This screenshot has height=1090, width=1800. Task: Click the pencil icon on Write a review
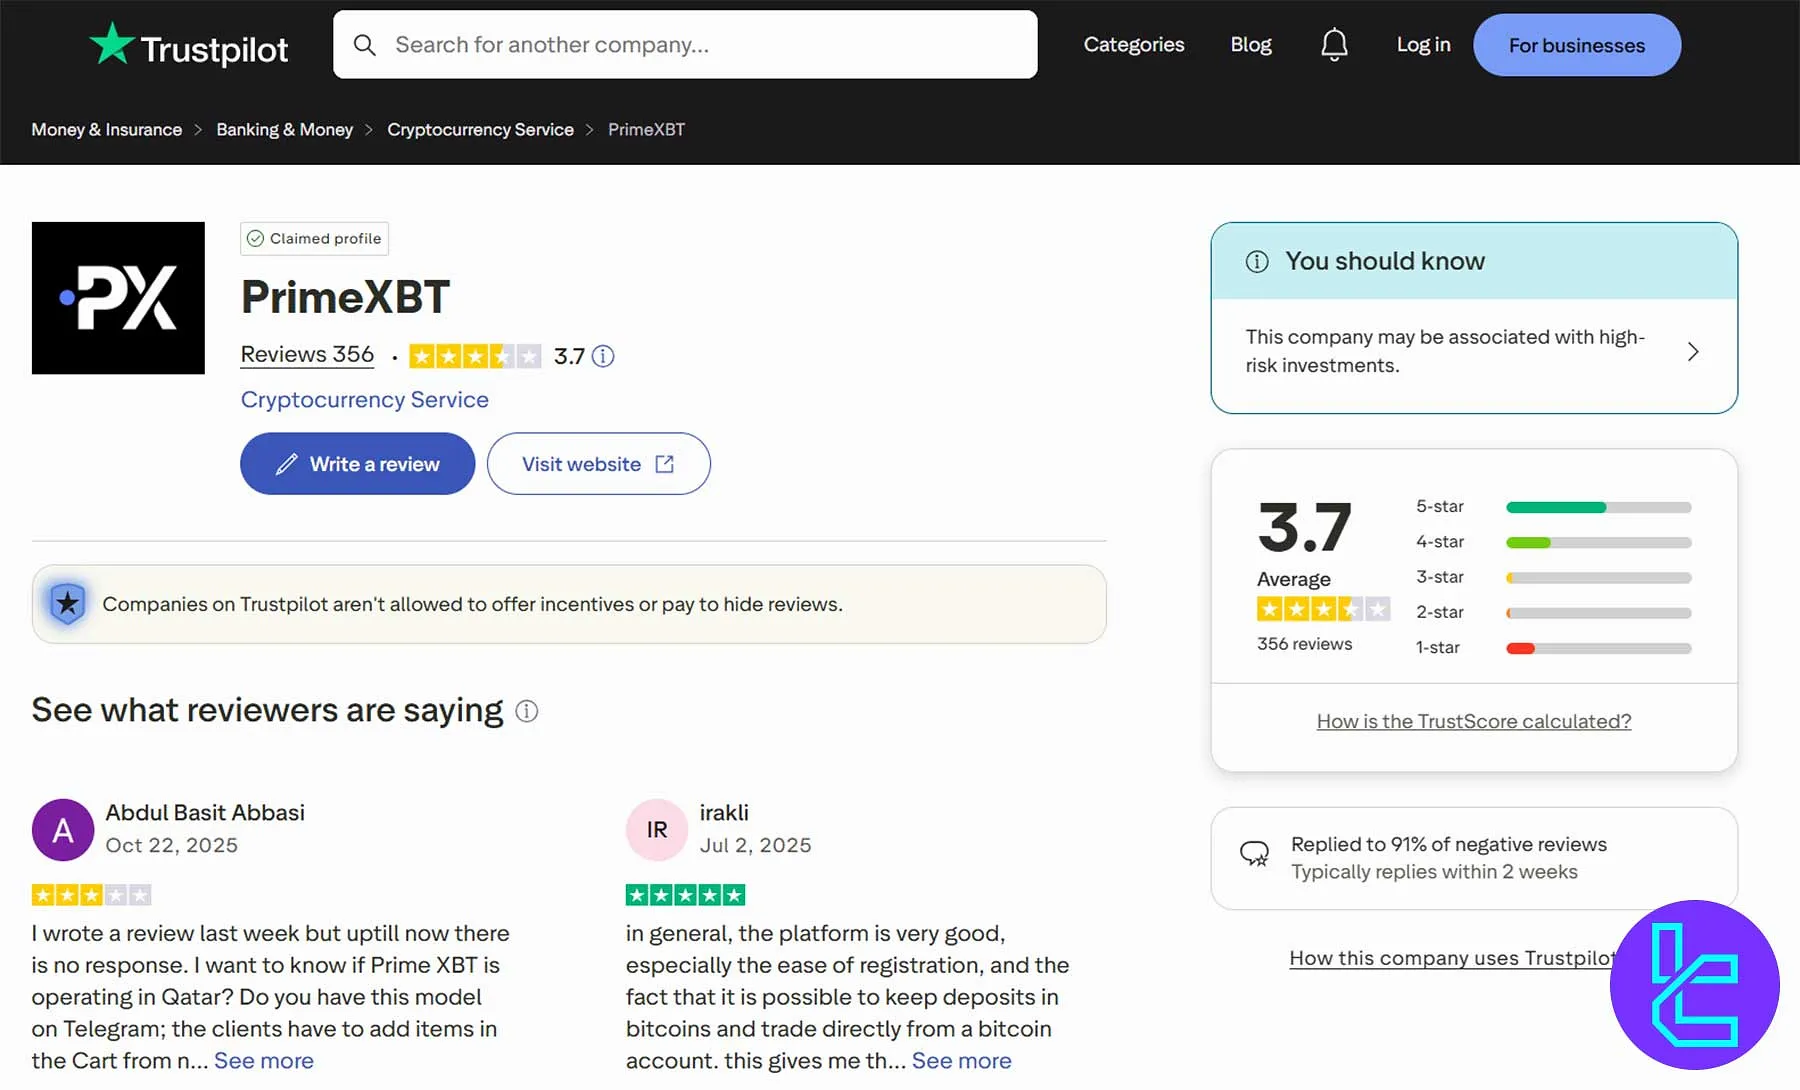286,463
